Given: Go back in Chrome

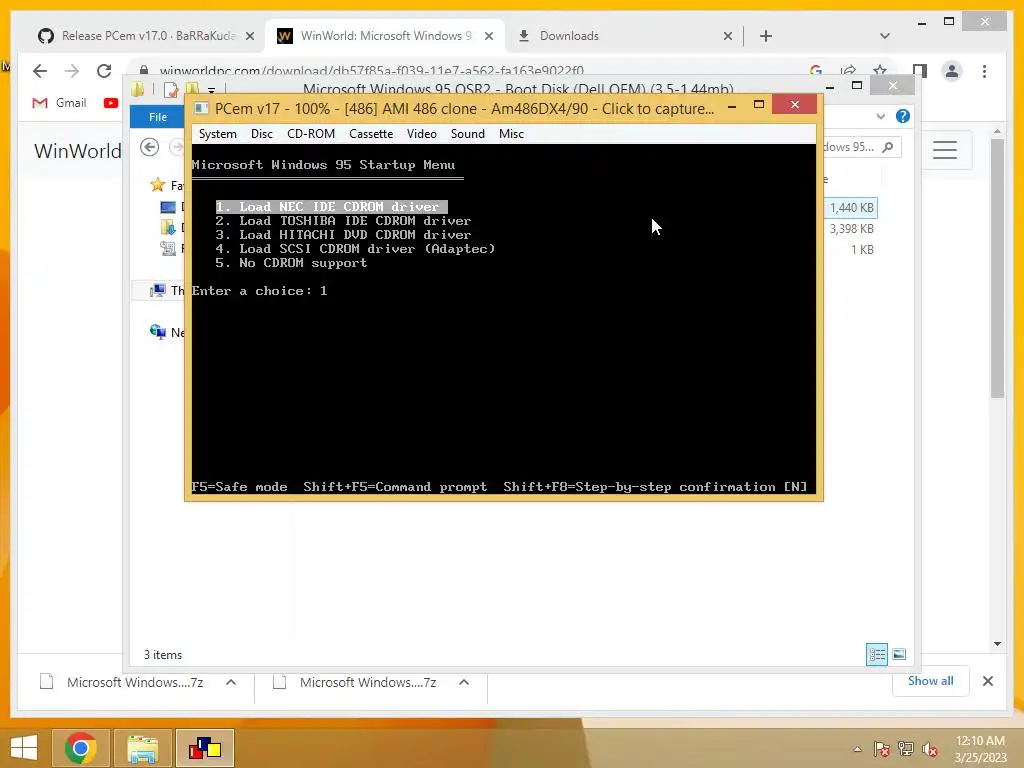Looking at the screenshot, I should 40,71.
